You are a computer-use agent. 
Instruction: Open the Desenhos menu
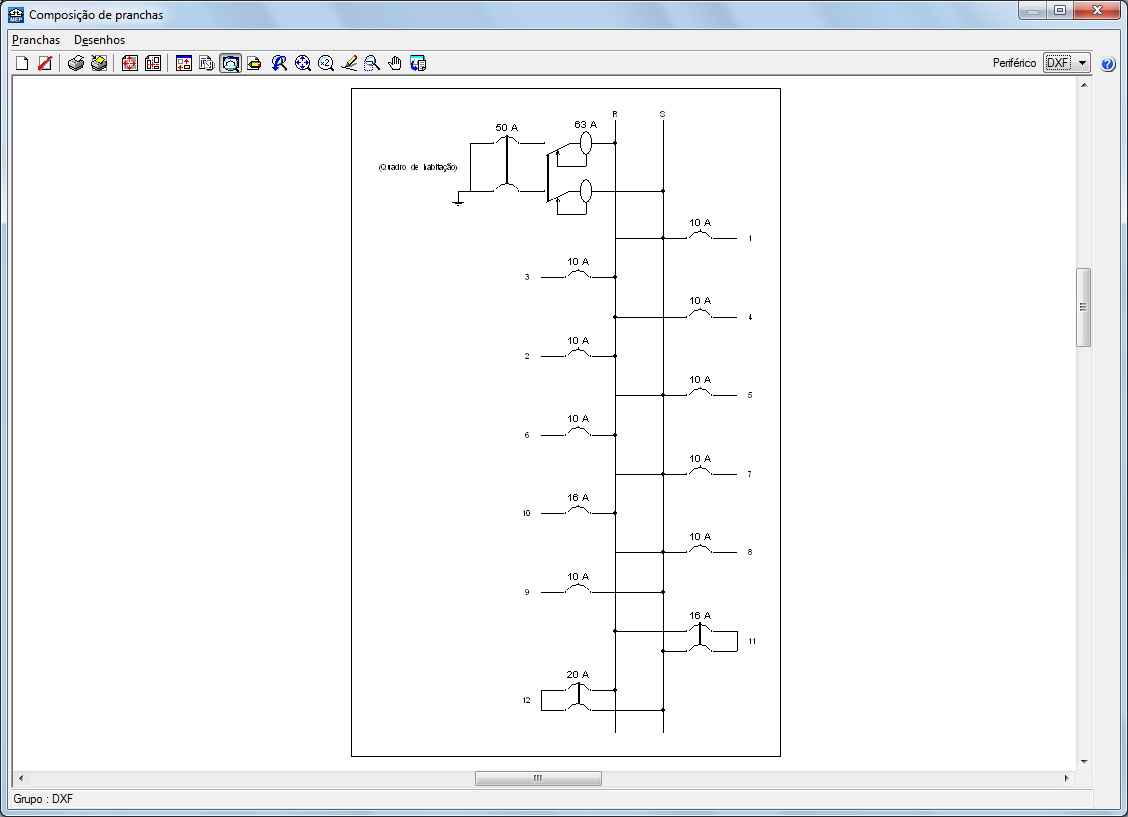[99, 40]
